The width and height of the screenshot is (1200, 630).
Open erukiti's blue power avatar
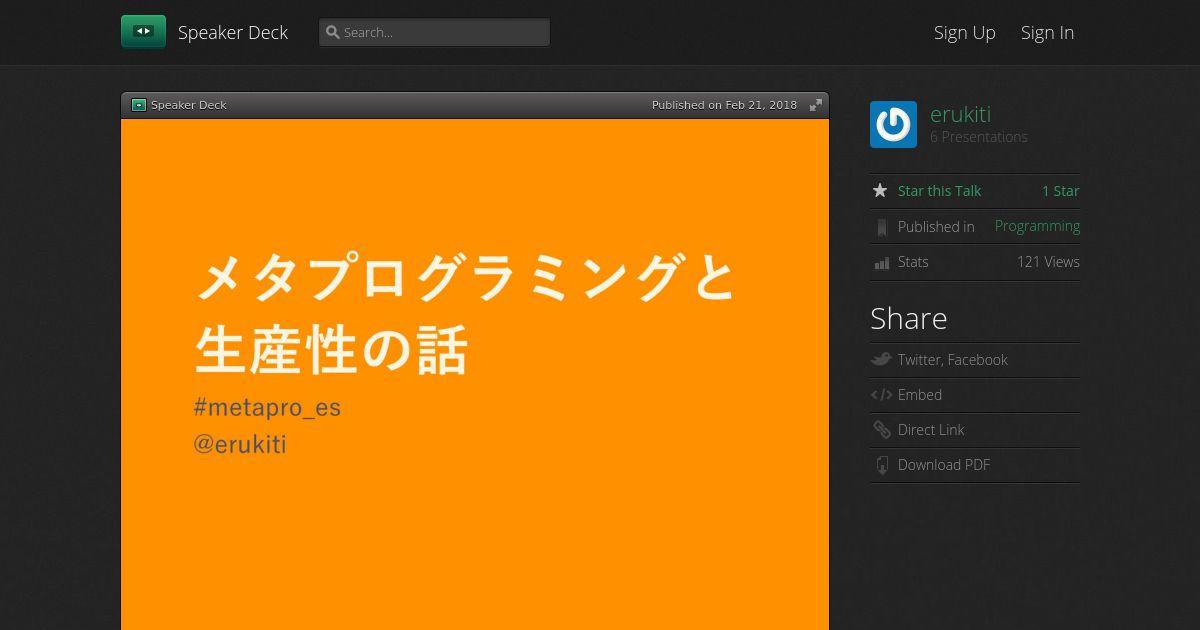[x=893, y=125]
